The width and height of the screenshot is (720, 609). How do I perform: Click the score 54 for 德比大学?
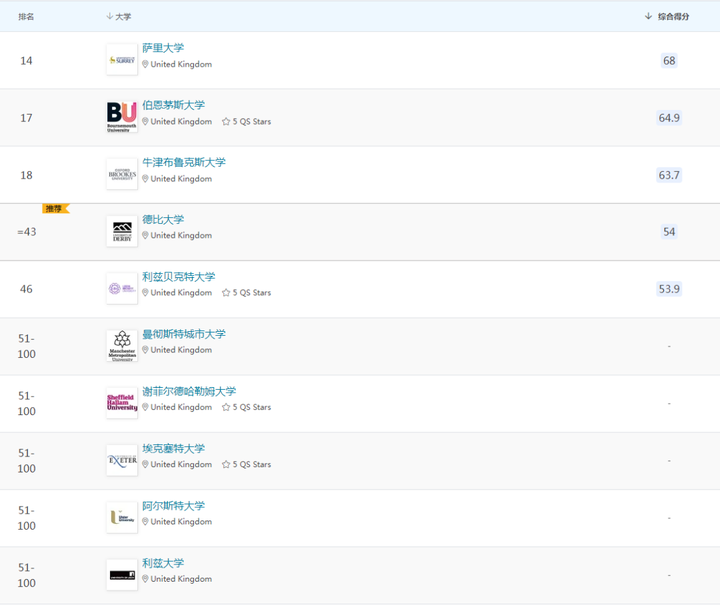tap(669, 232)
